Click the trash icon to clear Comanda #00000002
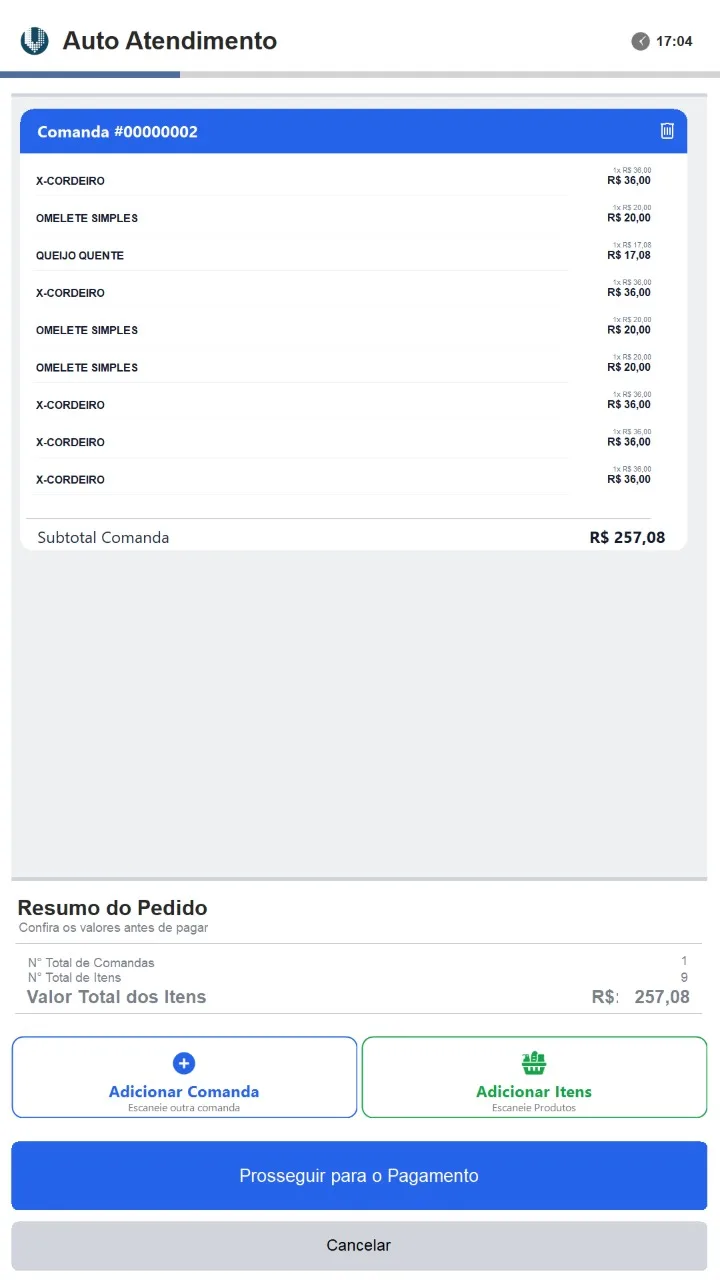 point(667,130)
